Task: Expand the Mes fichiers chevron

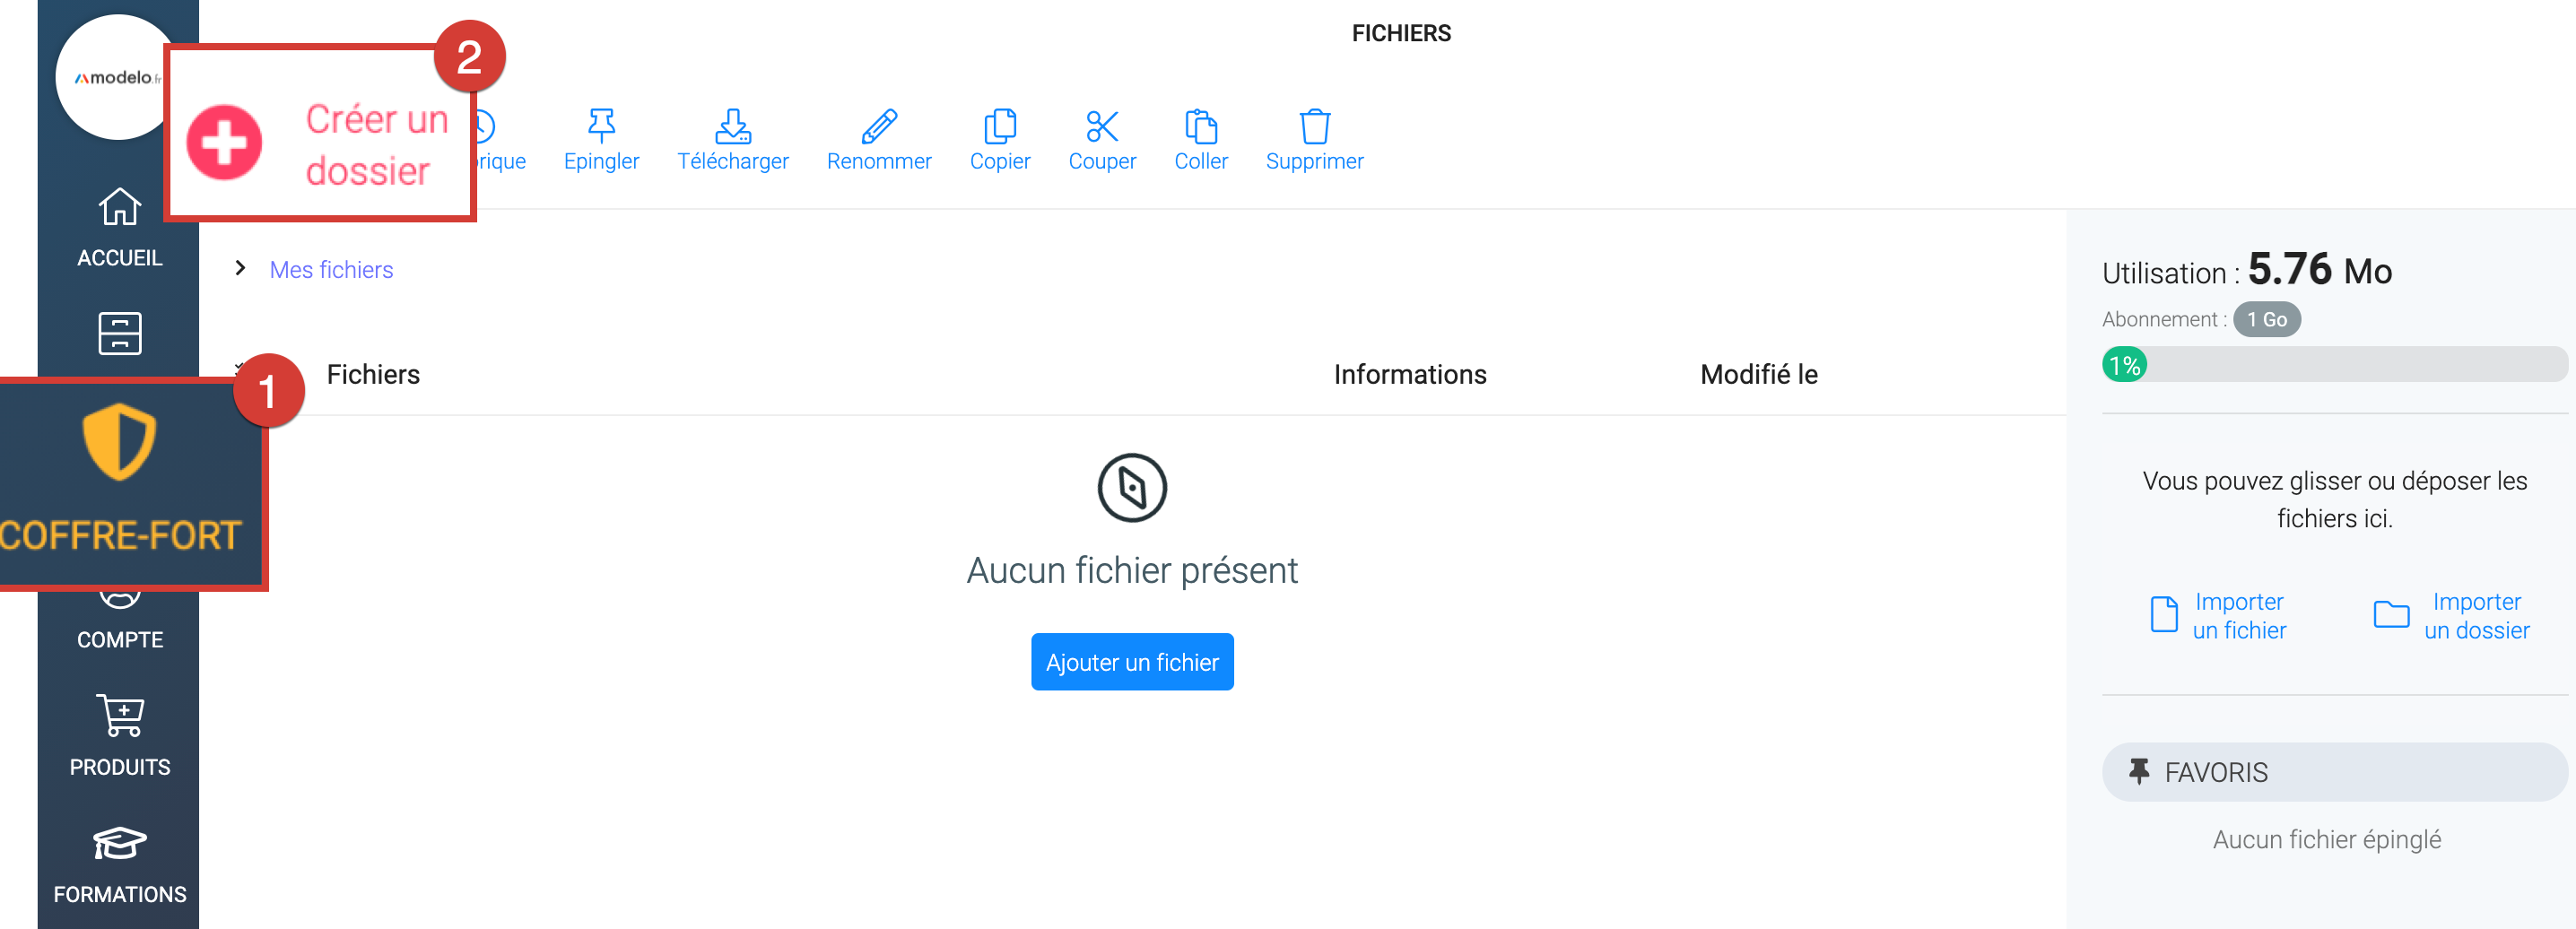Action: [240, 268]
